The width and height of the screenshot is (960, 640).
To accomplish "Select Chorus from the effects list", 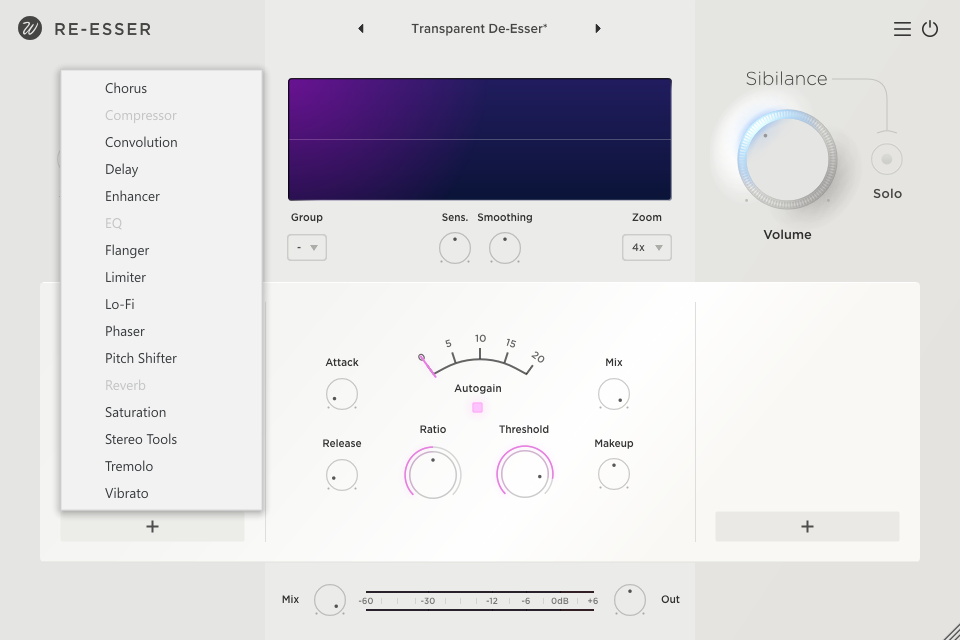I will click(x=126, y=88).
